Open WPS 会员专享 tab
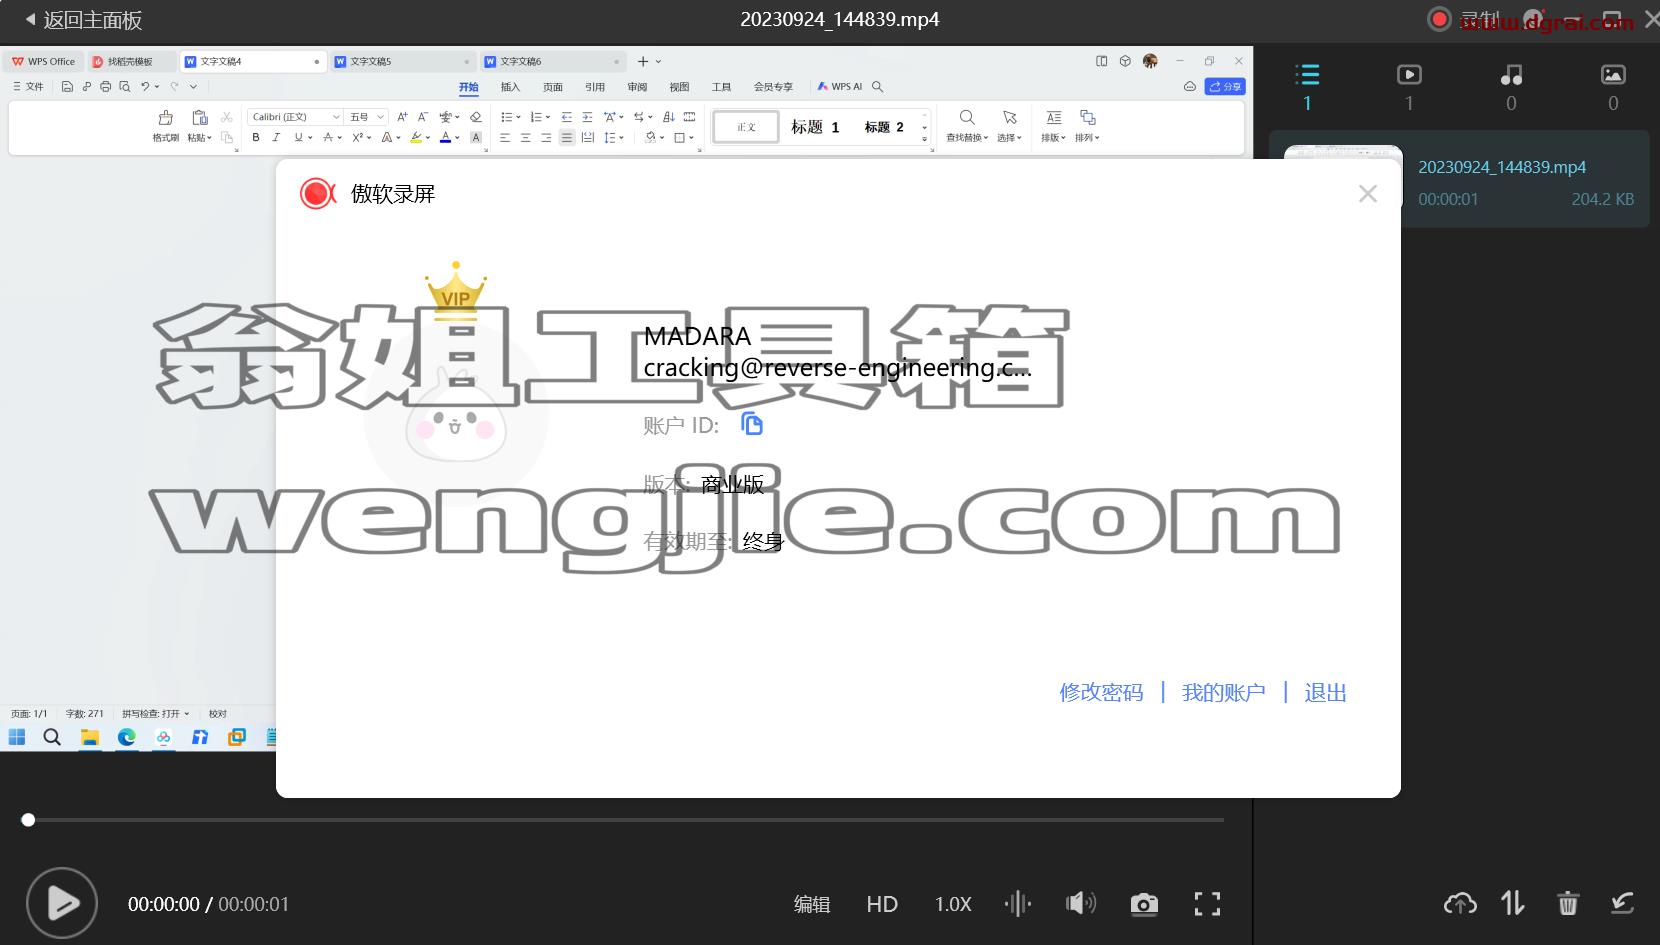 [x=773, y=87]
